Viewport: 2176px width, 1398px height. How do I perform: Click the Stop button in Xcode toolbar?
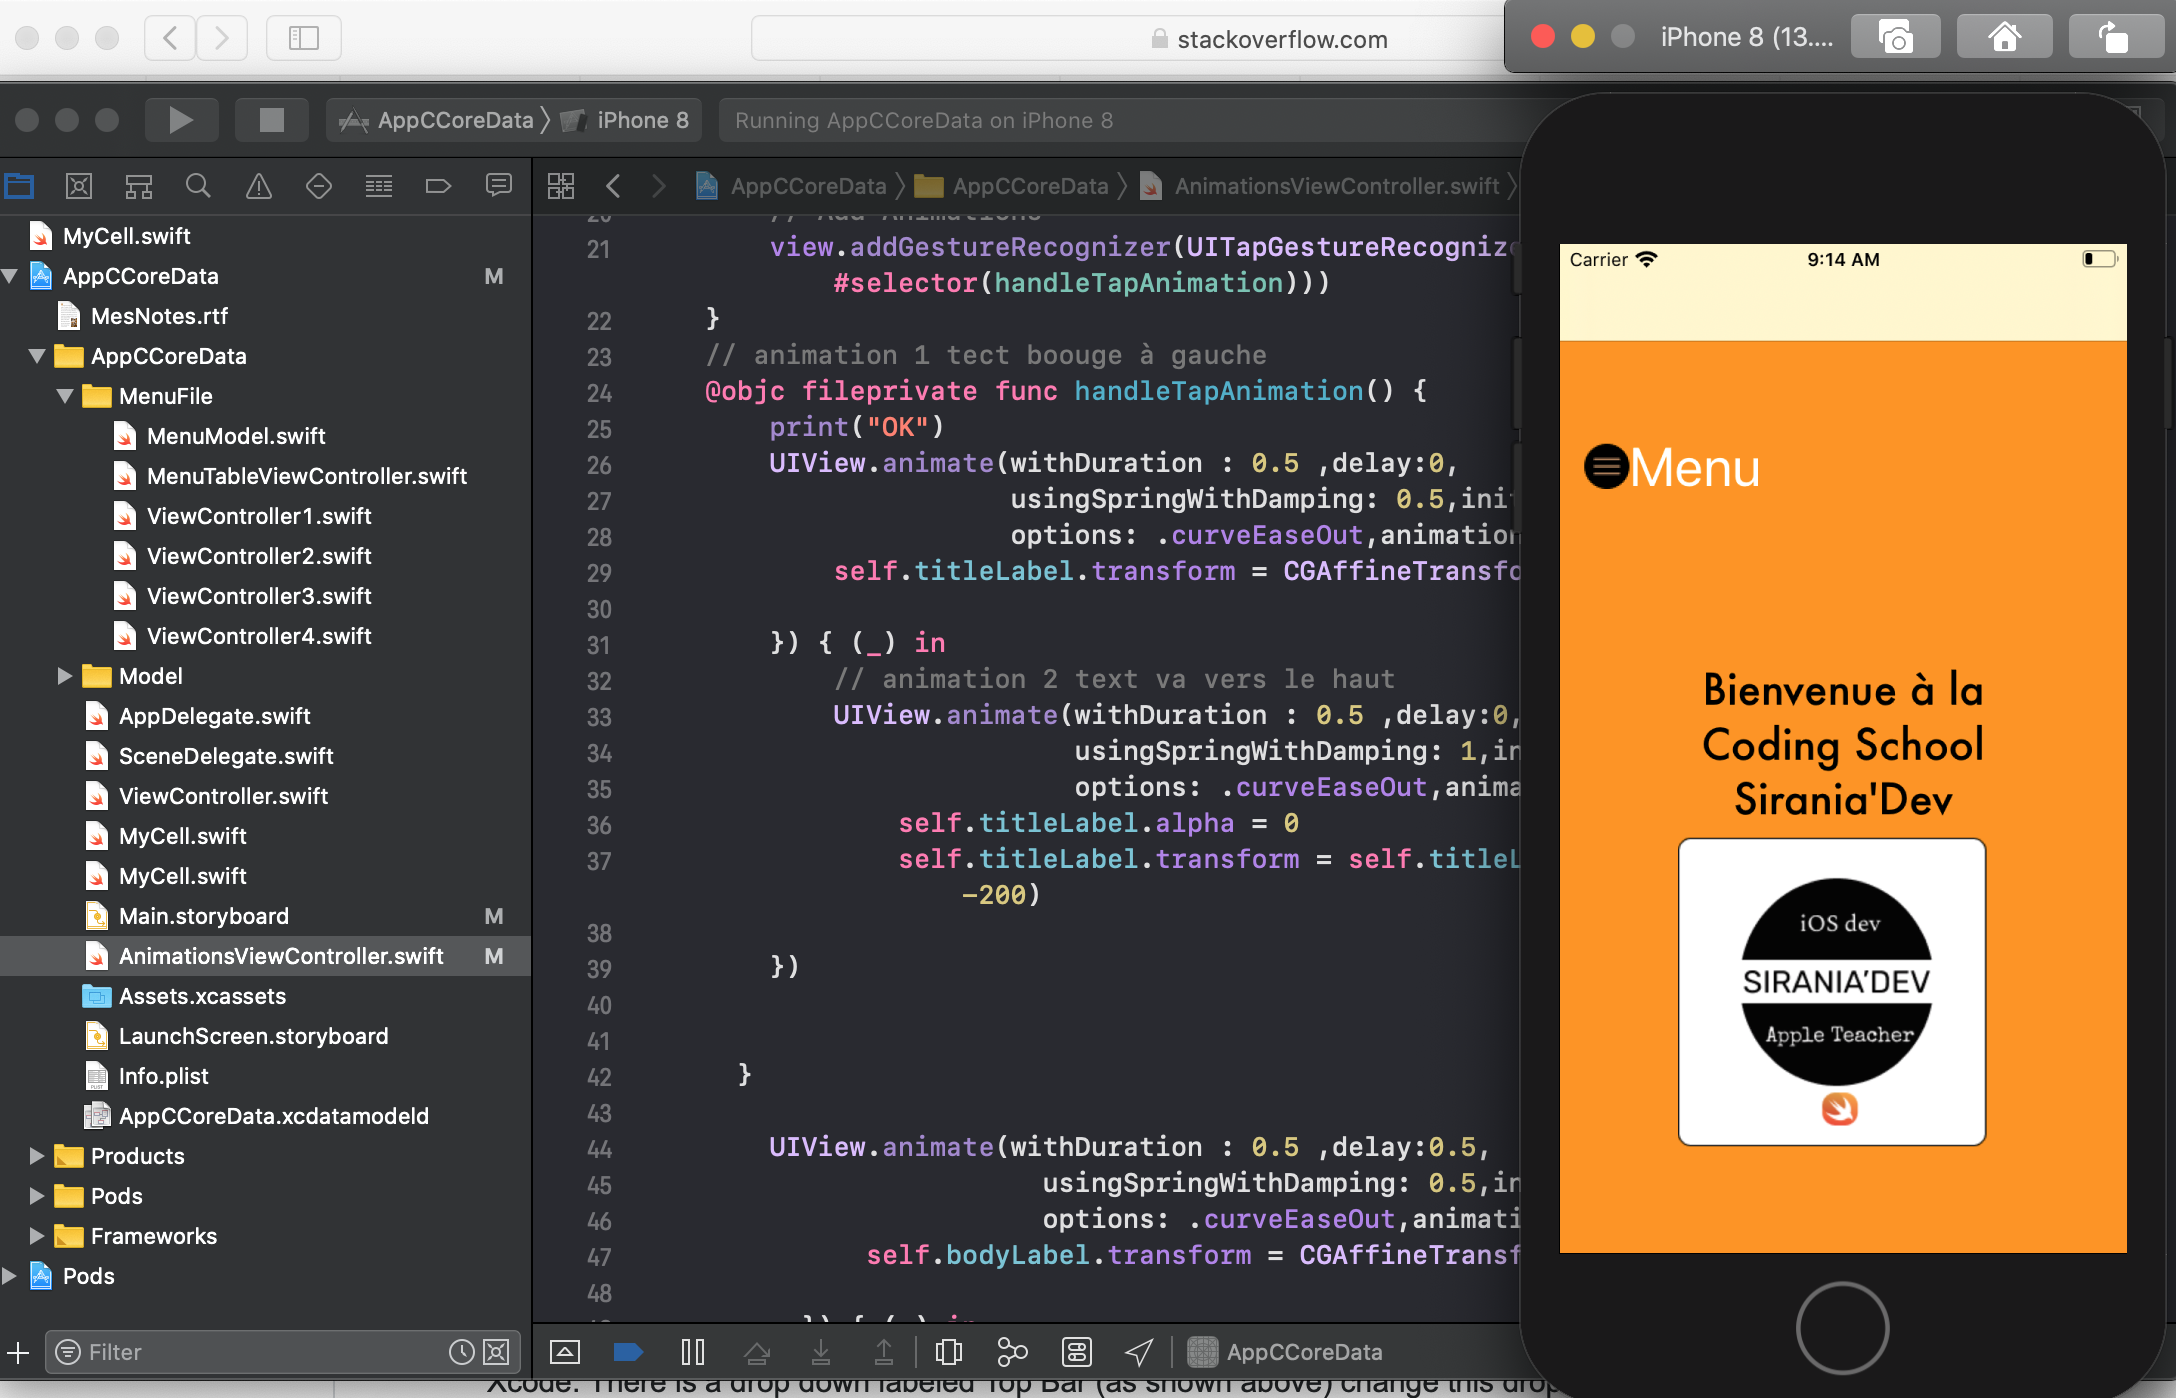(x=271, y=120)
